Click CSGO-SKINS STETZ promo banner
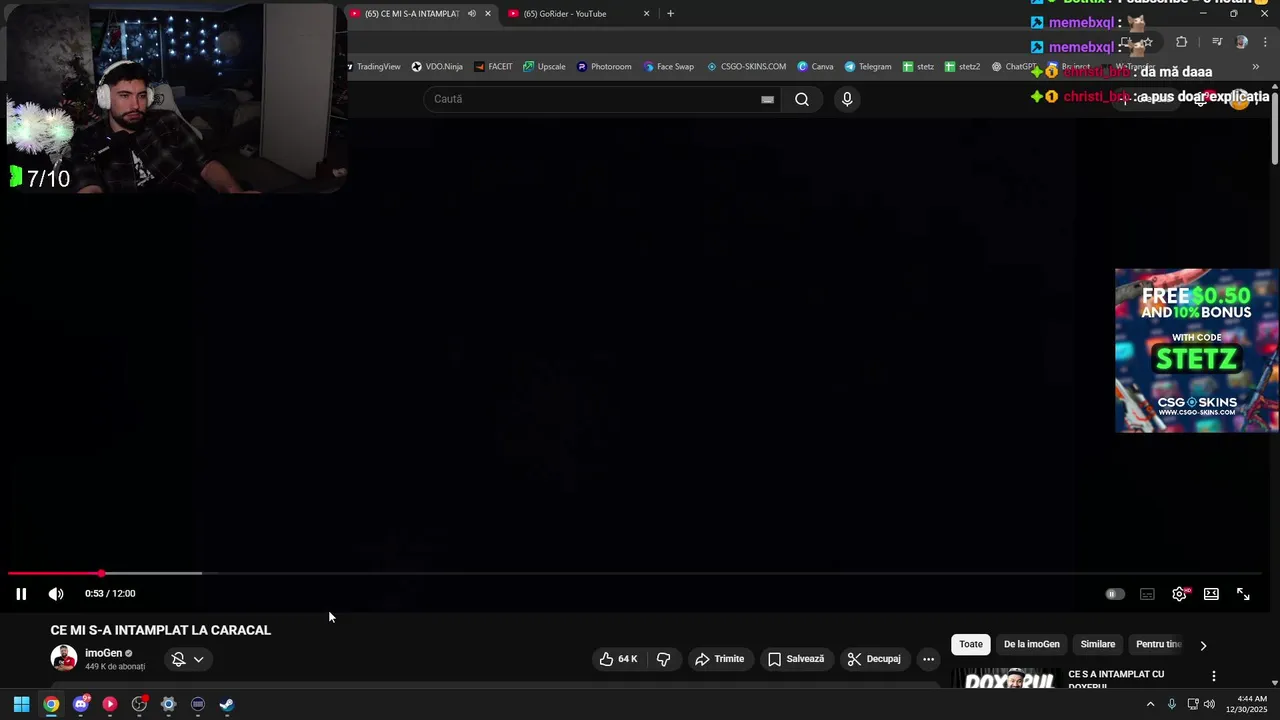The width and height of the screenshot is (1280, 720). (x=1197, y=350)
